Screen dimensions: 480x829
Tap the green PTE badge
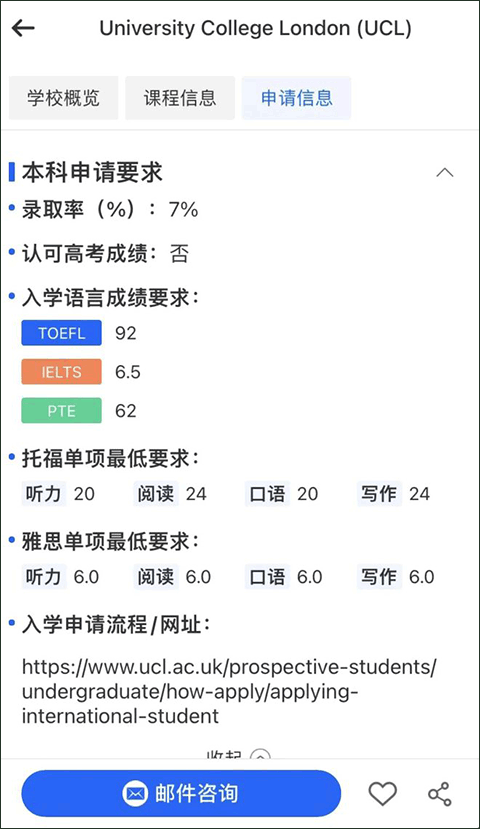pyautogui.click(x=61, y=411)
